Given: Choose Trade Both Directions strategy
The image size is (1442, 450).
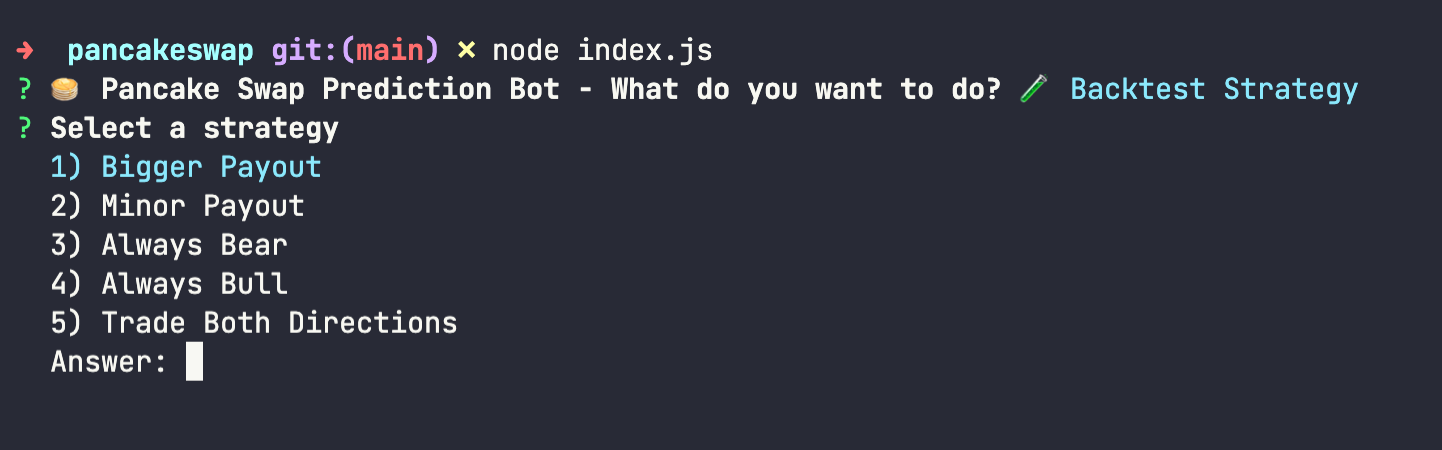Looking at the screenshot, I should pos(254,323).
